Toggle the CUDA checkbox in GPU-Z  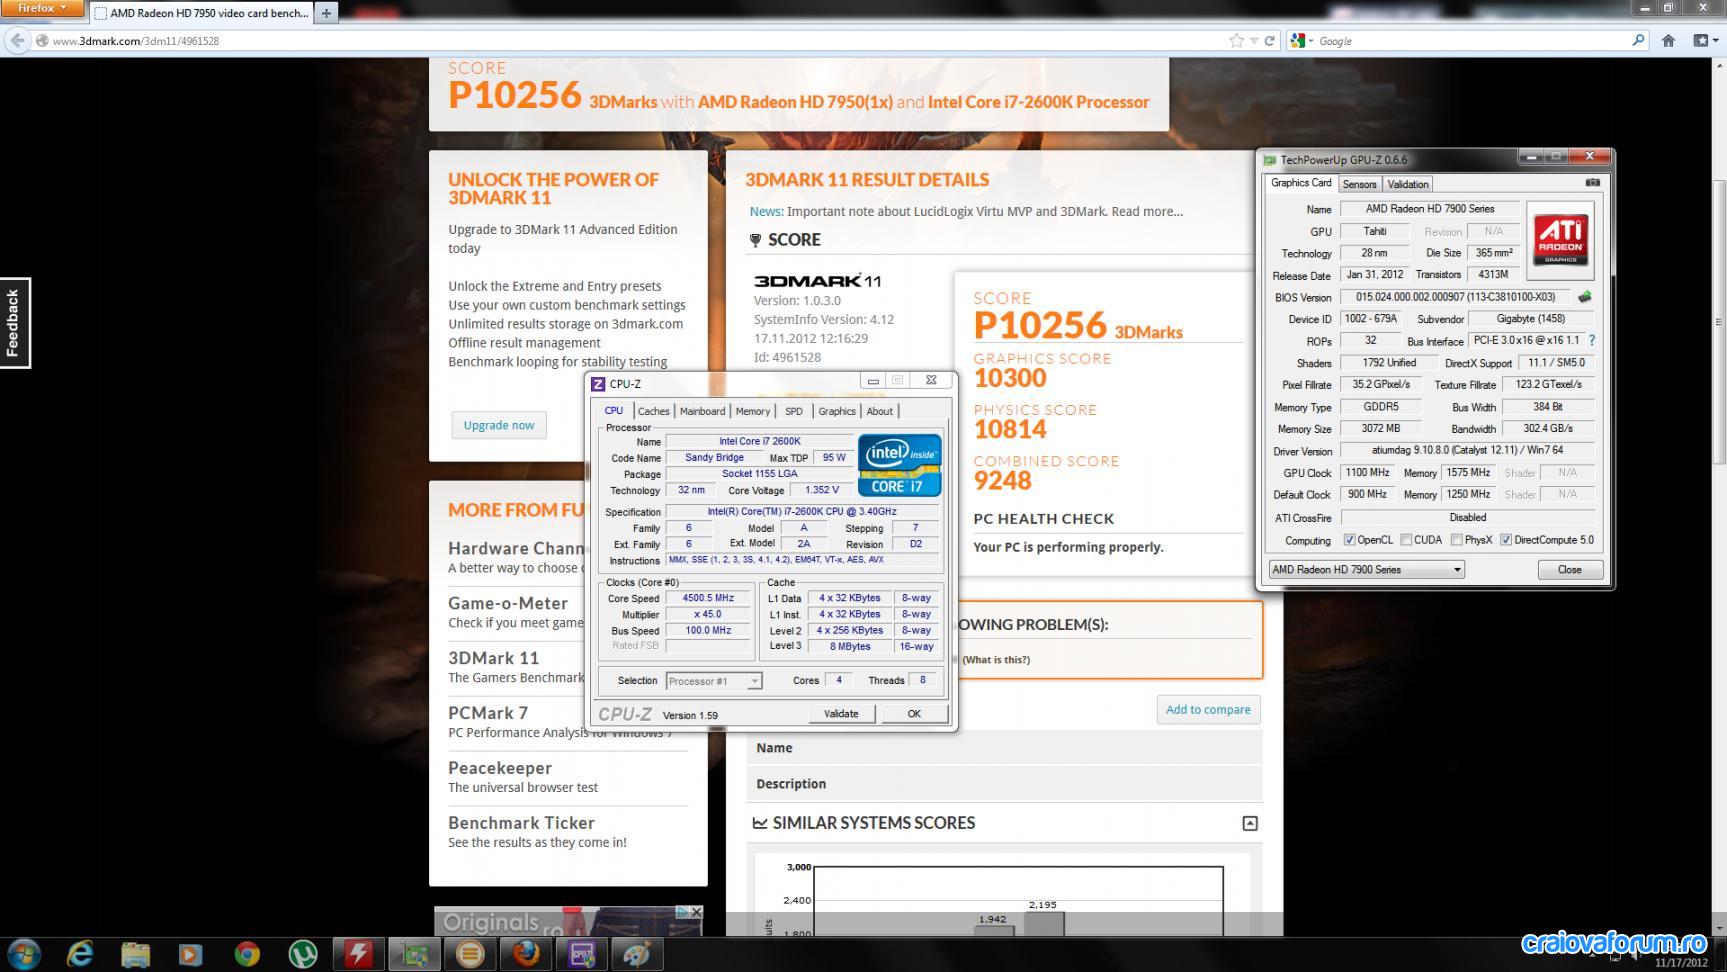(1406, 540)
